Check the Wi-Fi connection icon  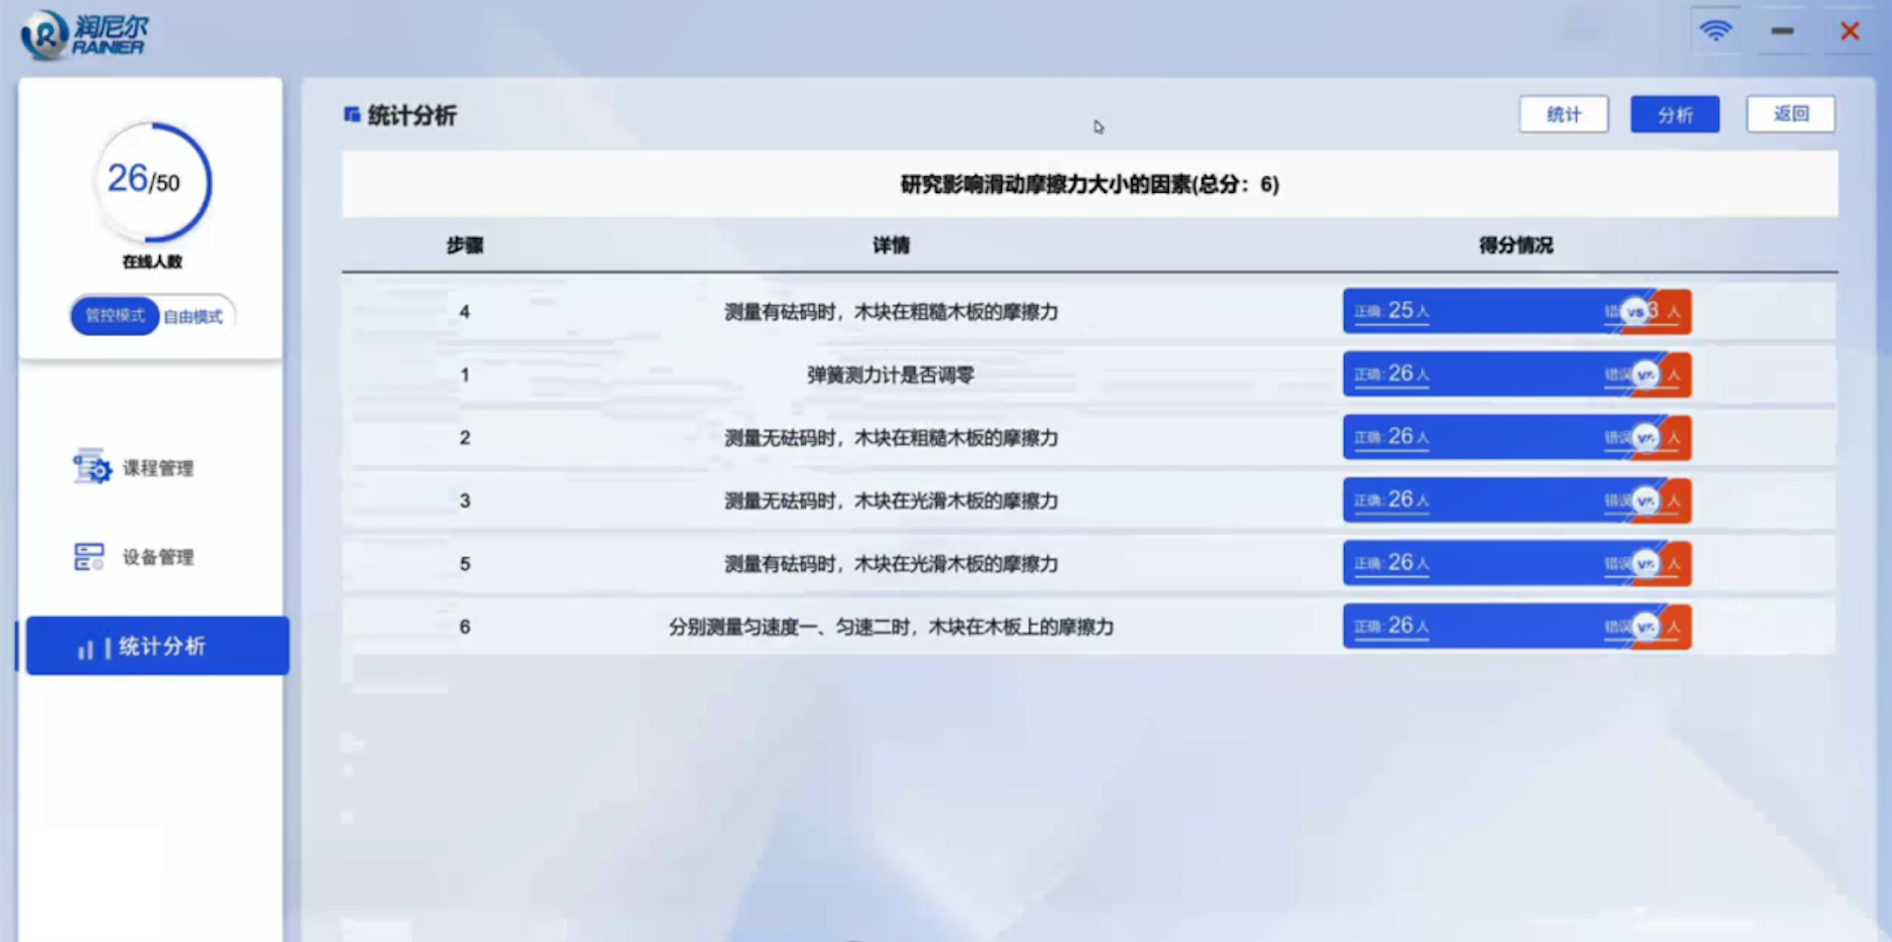[1716, 31]
